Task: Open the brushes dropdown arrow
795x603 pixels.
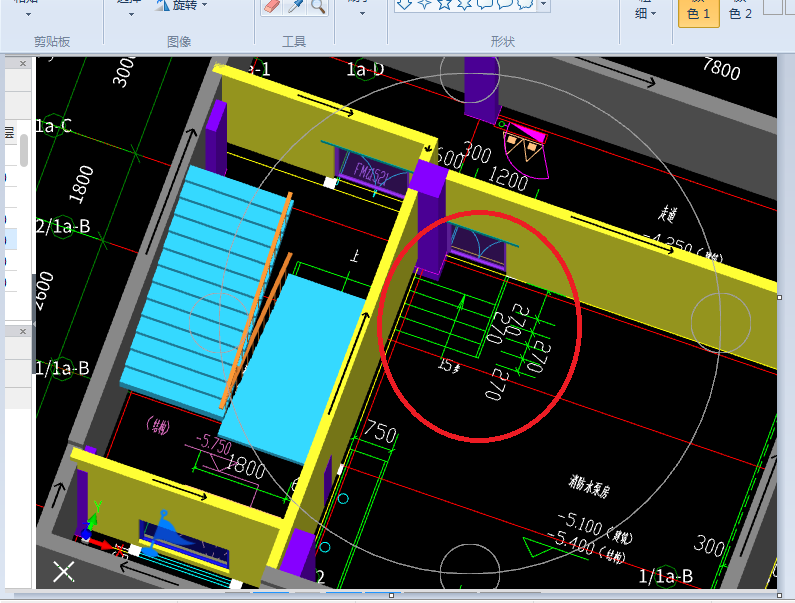Action: [362, 13]
